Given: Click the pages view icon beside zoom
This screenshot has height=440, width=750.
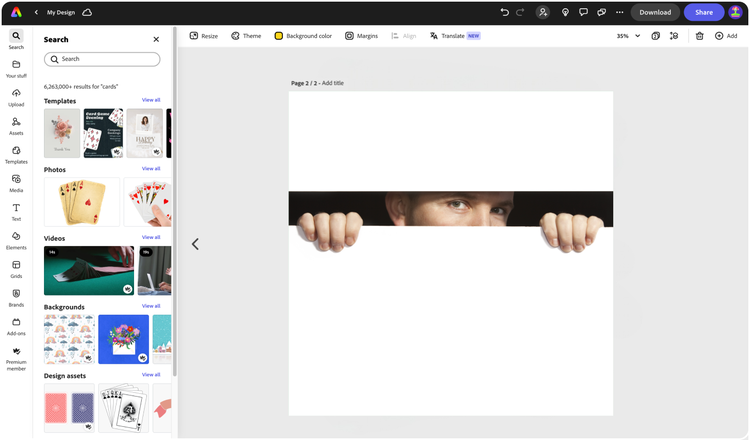Looking at the screenshot, I should point(656,36).
